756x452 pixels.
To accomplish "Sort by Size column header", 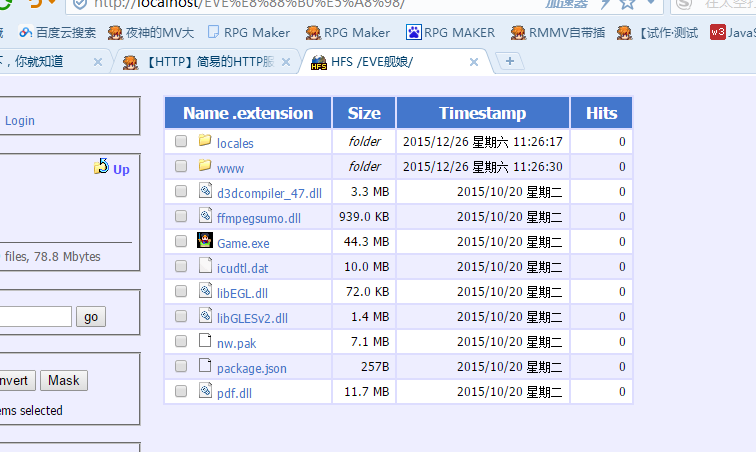I will coord(364,113).
